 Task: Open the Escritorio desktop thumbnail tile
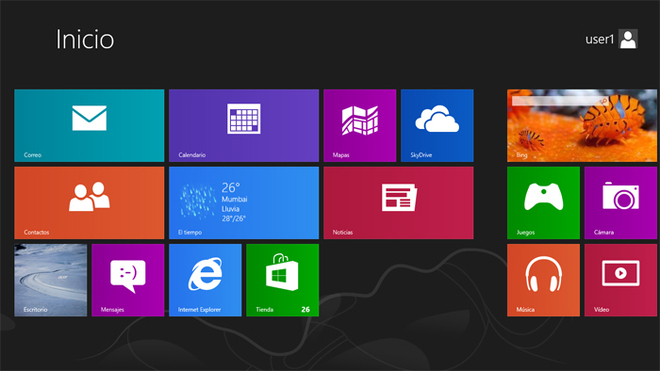tap(51, 280)
